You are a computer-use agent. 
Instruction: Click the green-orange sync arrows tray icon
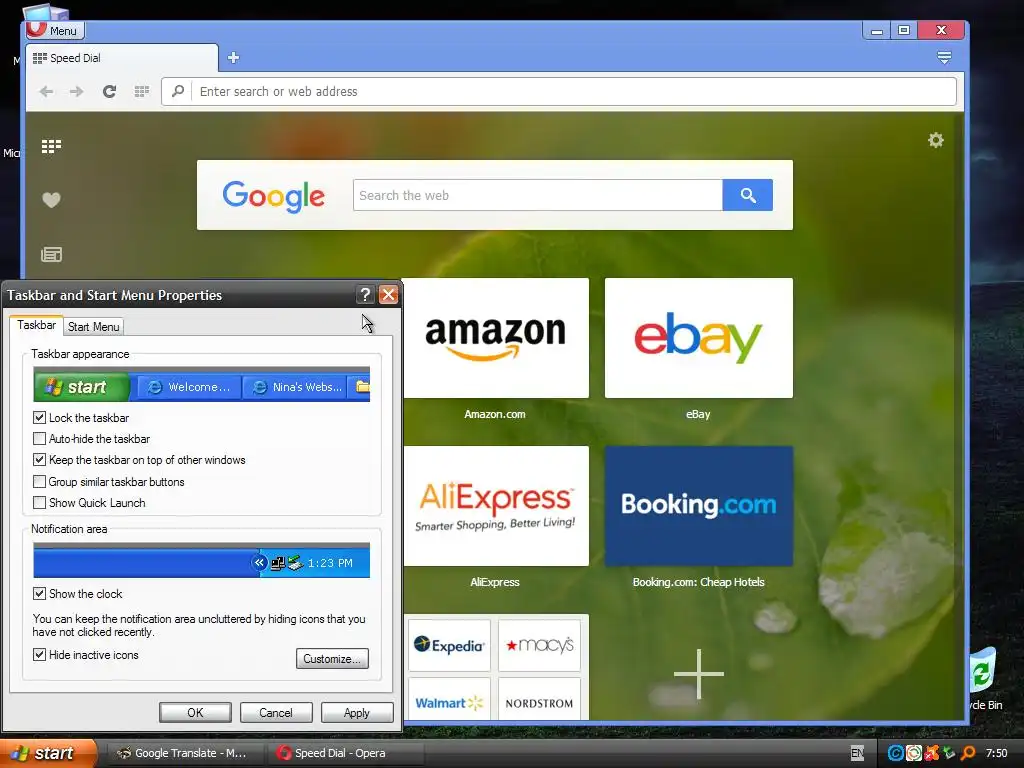(914, 753)
